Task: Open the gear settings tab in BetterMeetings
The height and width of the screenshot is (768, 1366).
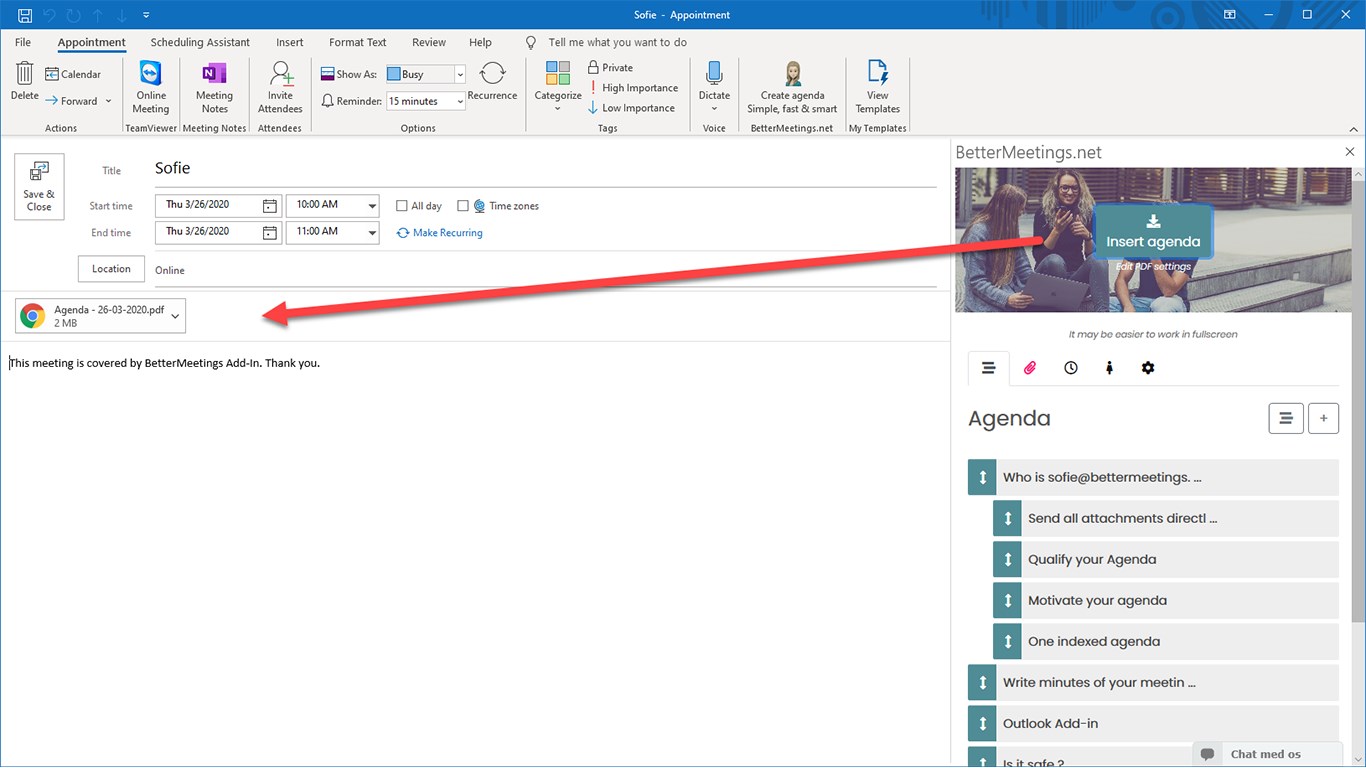Action: click(1148, 368)
